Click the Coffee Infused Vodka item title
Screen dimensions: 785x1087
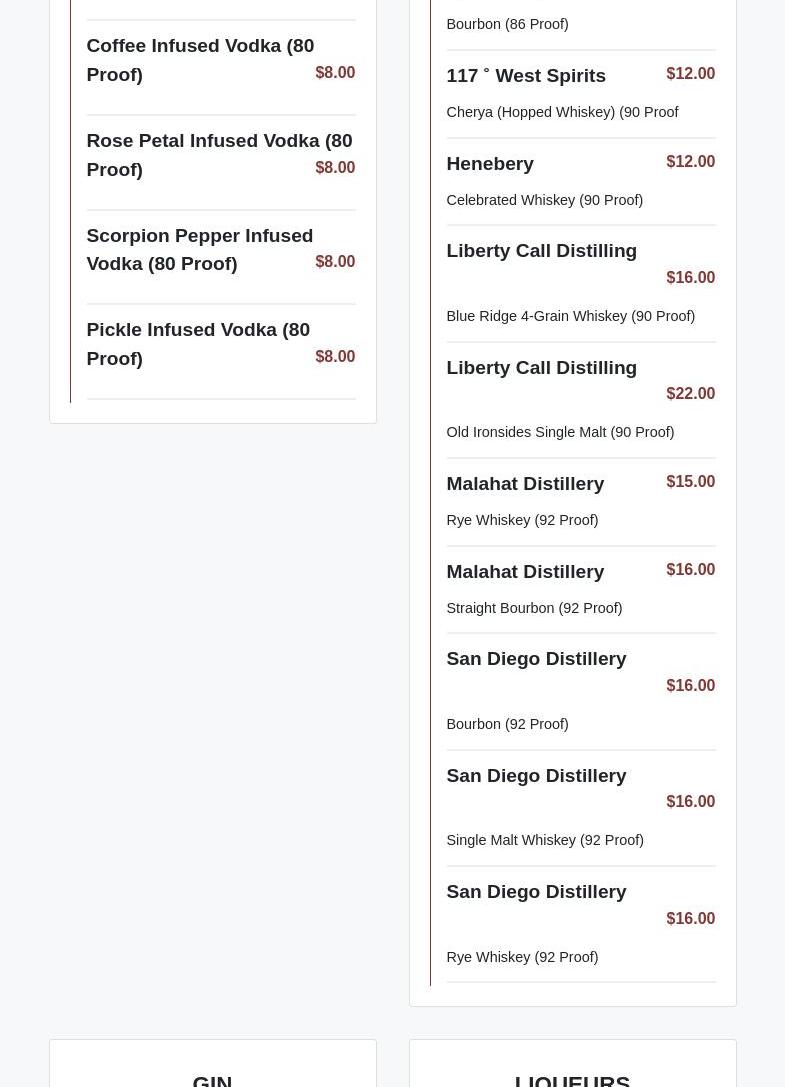[x=200, y=60]
